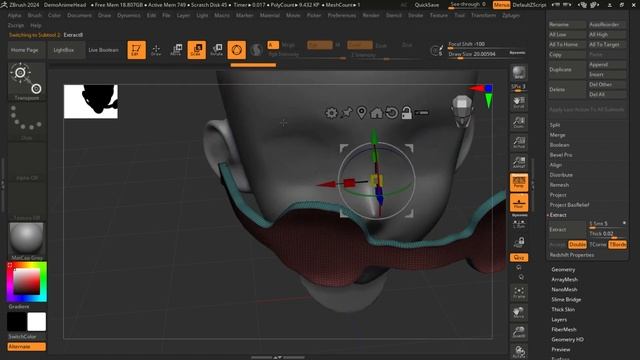
Task: Open the gizmo customize gear icon
Action: click(x=331, y=113)
